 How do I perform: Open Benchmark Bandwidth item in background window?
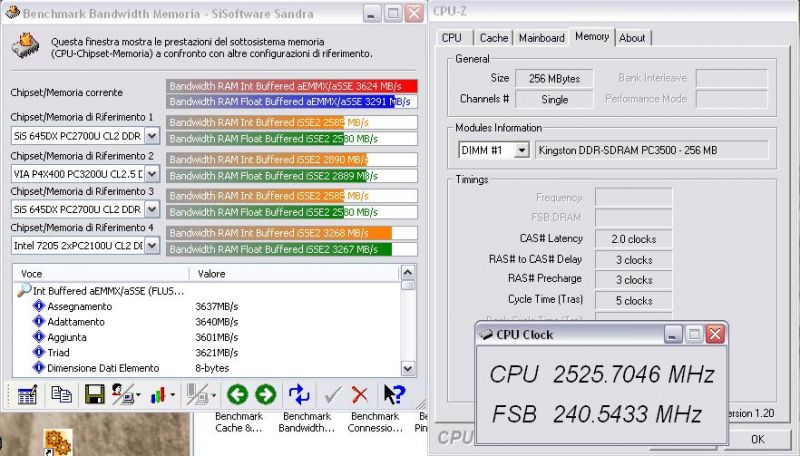(x=307, y=422)
